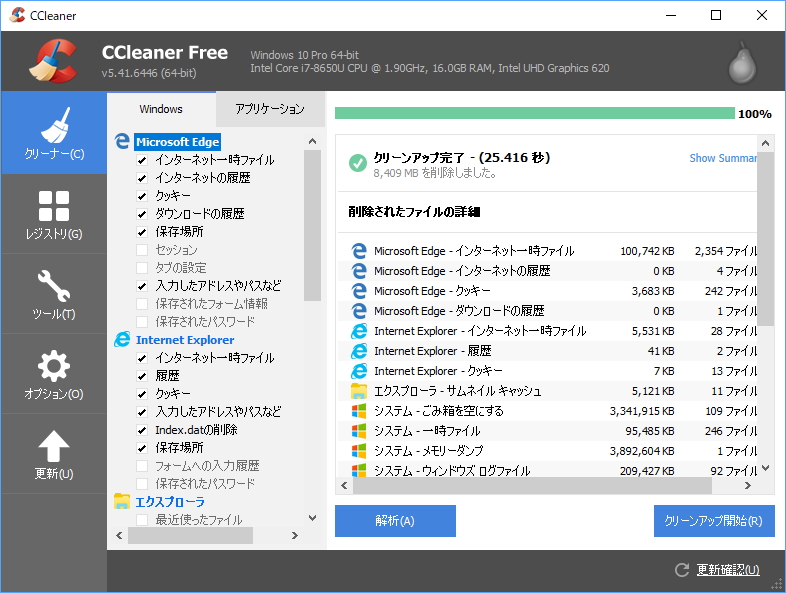The height and width of the screenshot is (593, 786).
Task: Click Edge icon on インターネット一時ファイル result row
Action: 359,251
